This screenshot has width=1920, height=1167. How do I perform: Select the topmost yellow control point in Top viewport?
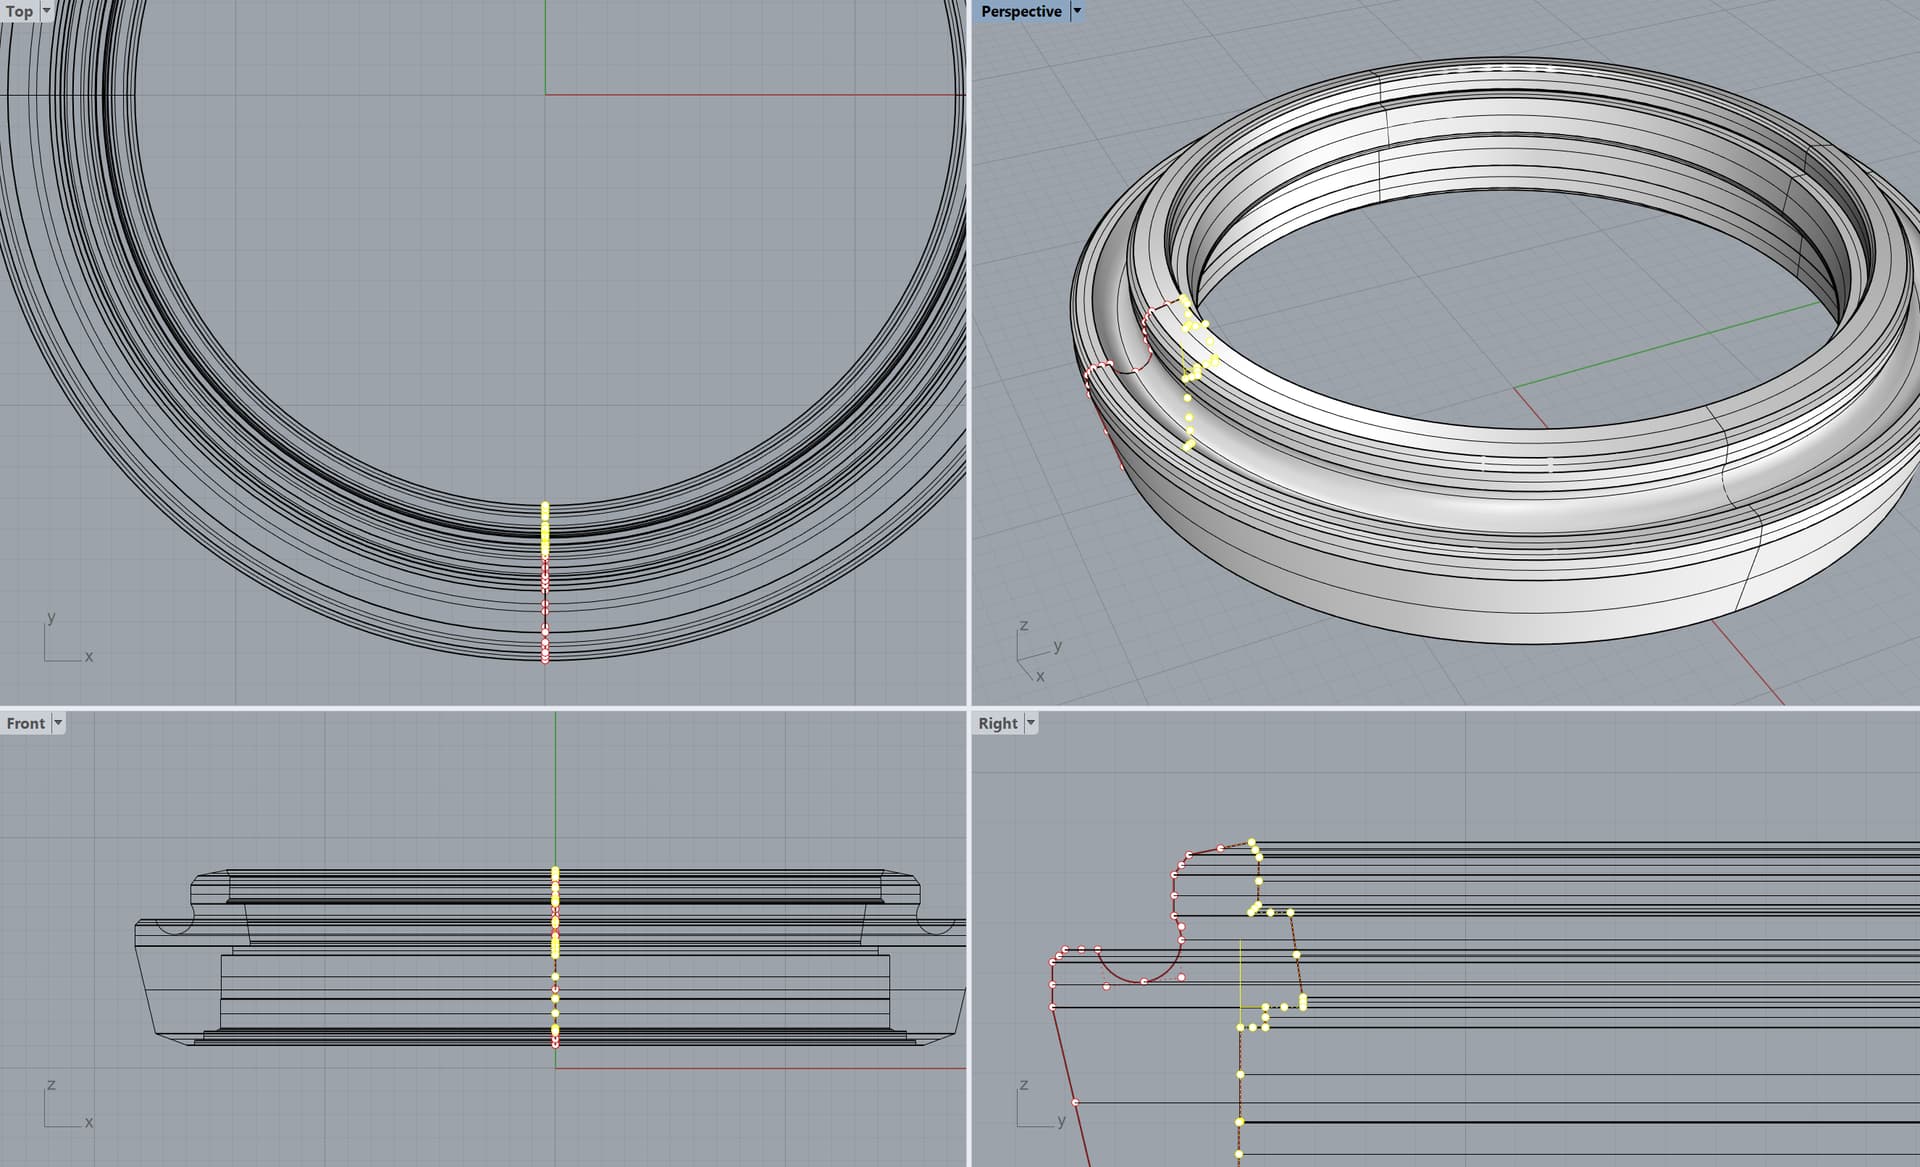(x=545, y=506)
